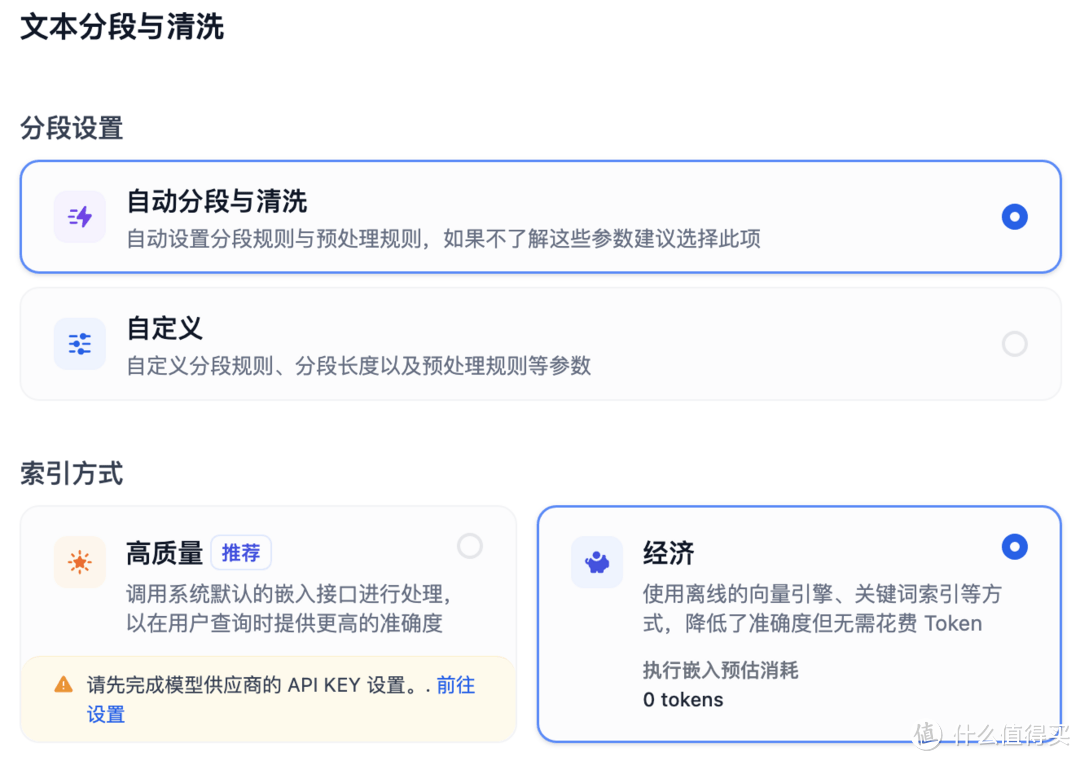
Task: Click the 值 circular logo icon
Action: click(x=925, y=736)
